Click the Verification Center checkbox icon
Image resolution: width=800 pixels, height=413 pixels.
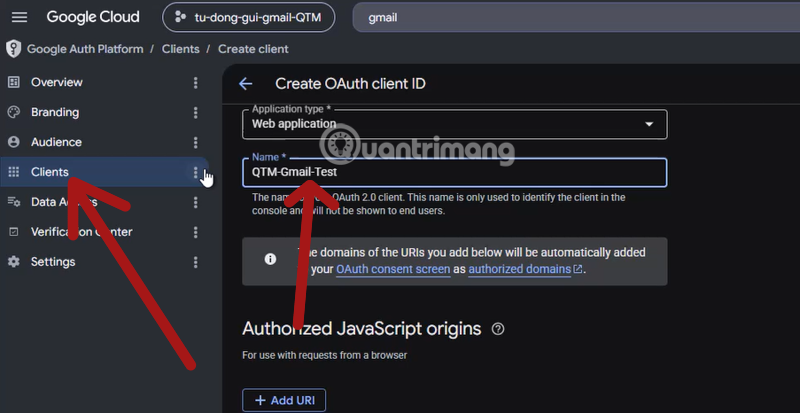pyautogui.click(x=14, y=232)
